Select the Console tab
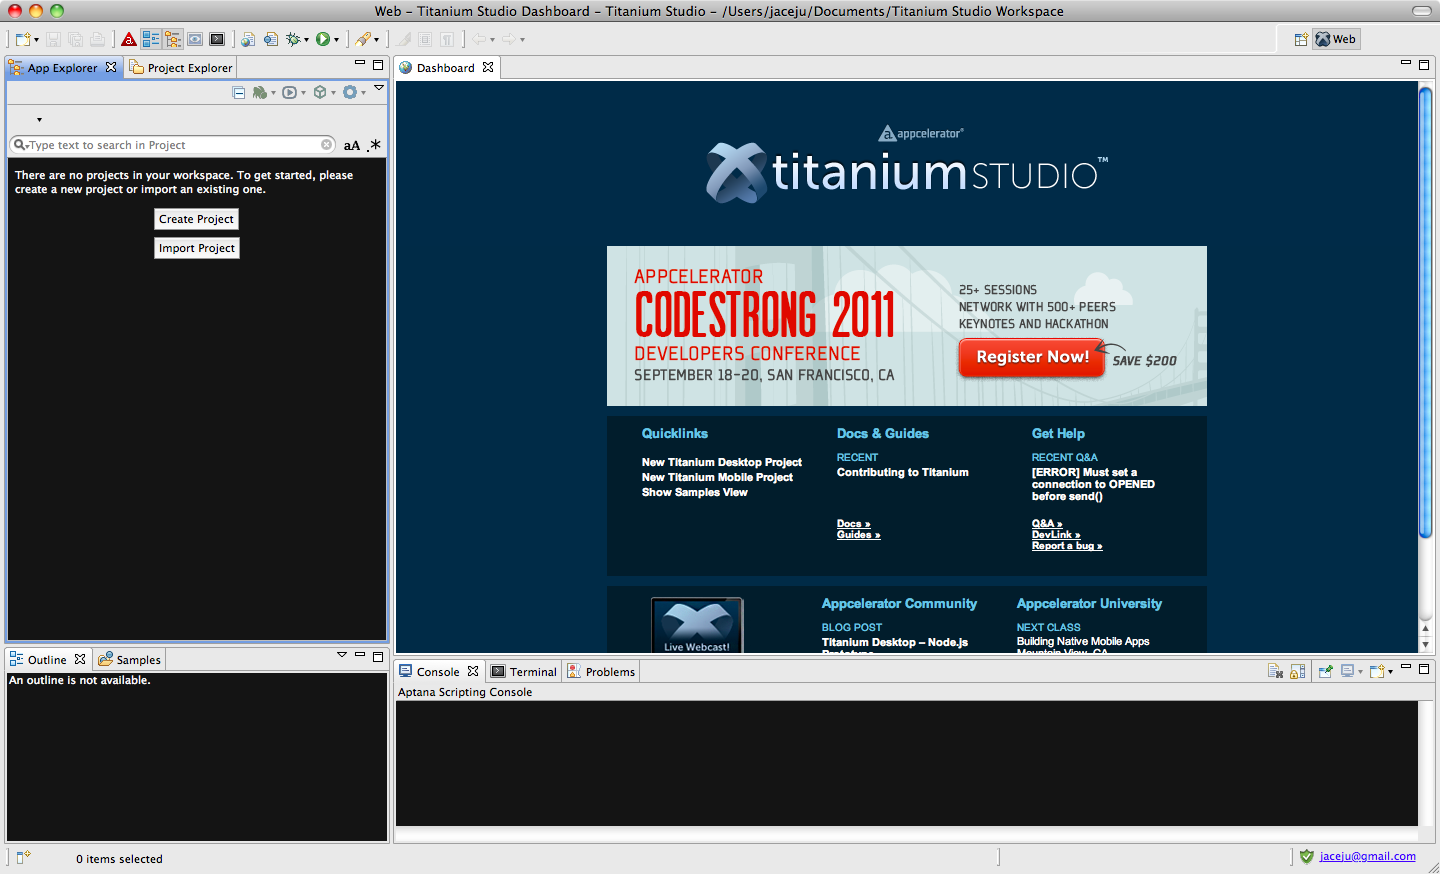Viewport: 1440px width, 874px height. 438,672
